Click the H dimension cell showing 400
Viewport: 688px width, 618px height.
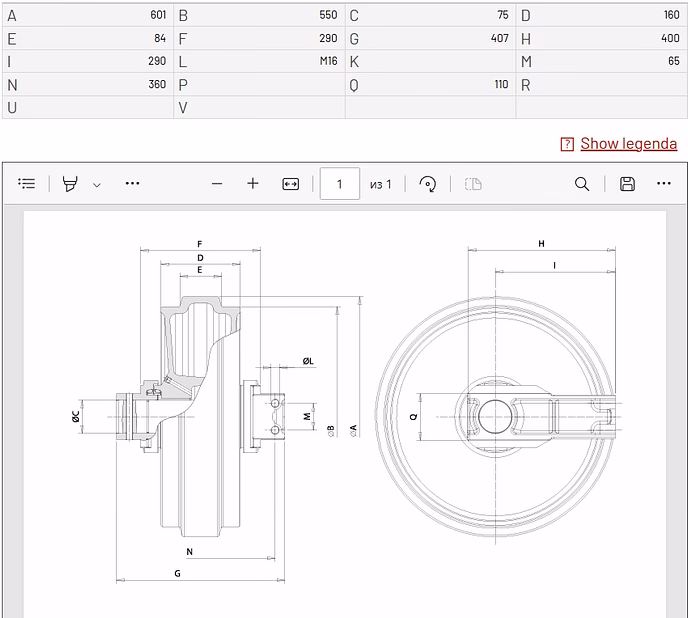coord(602,39)
